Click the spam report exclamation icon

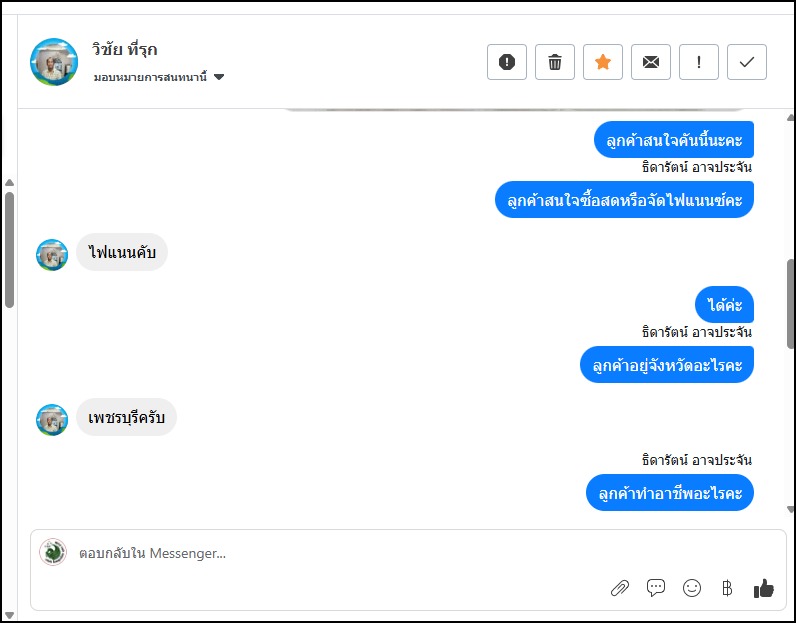[506, 62]
